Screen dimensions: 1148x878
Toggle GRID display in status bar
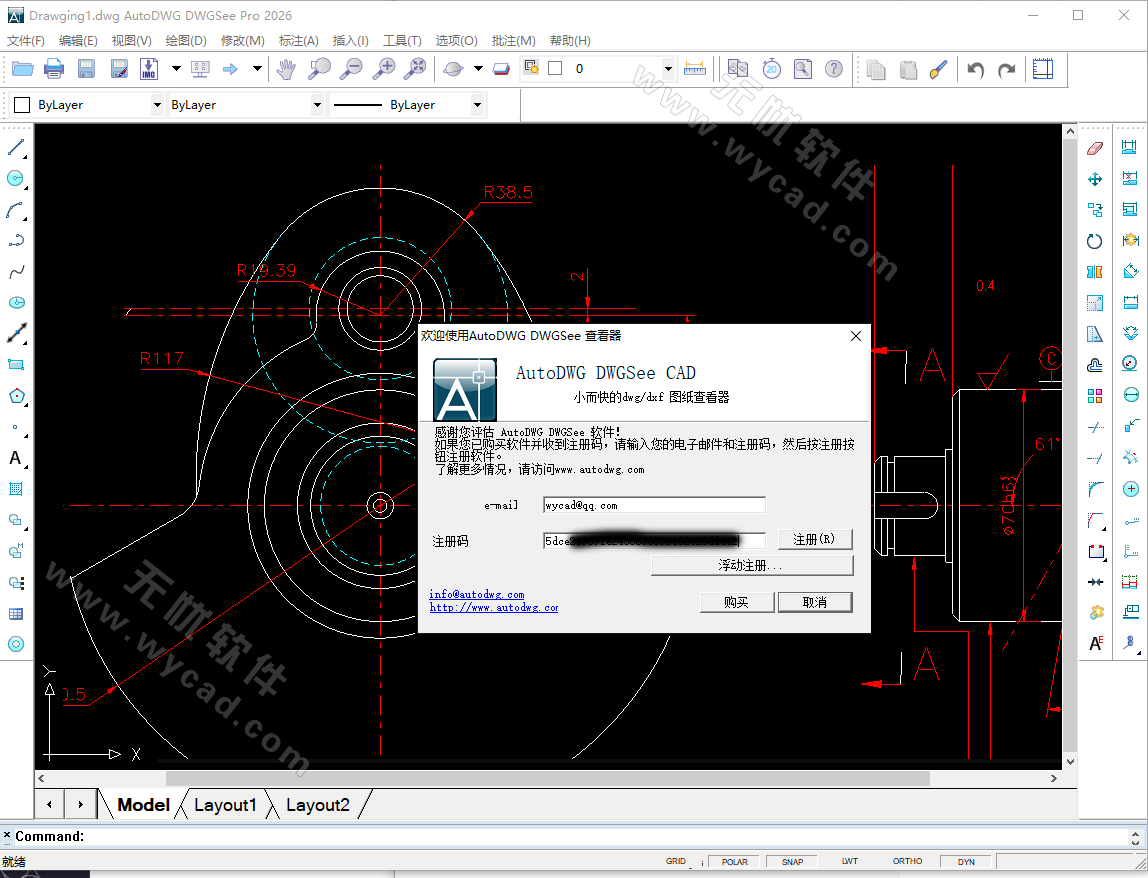tap(676, 861)
